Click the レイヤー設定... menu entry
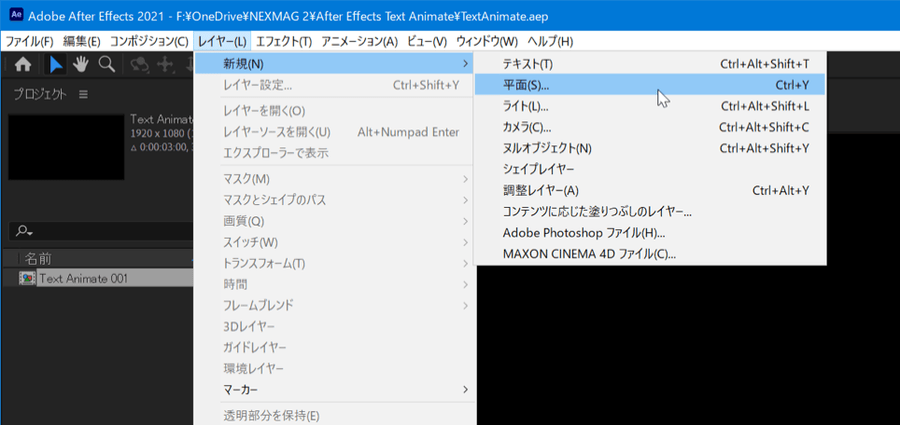900x425 pixels. pyautogui.click(x=334, y=85)
